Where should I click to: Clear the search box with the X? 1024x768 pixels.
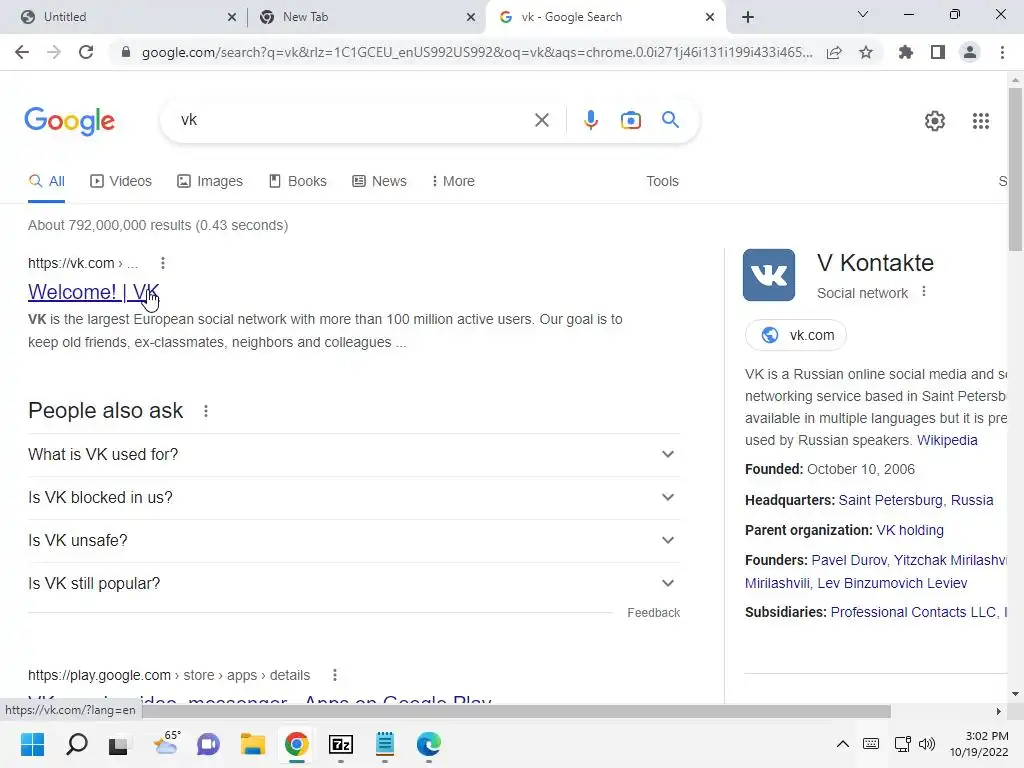[x=541, y=120]
